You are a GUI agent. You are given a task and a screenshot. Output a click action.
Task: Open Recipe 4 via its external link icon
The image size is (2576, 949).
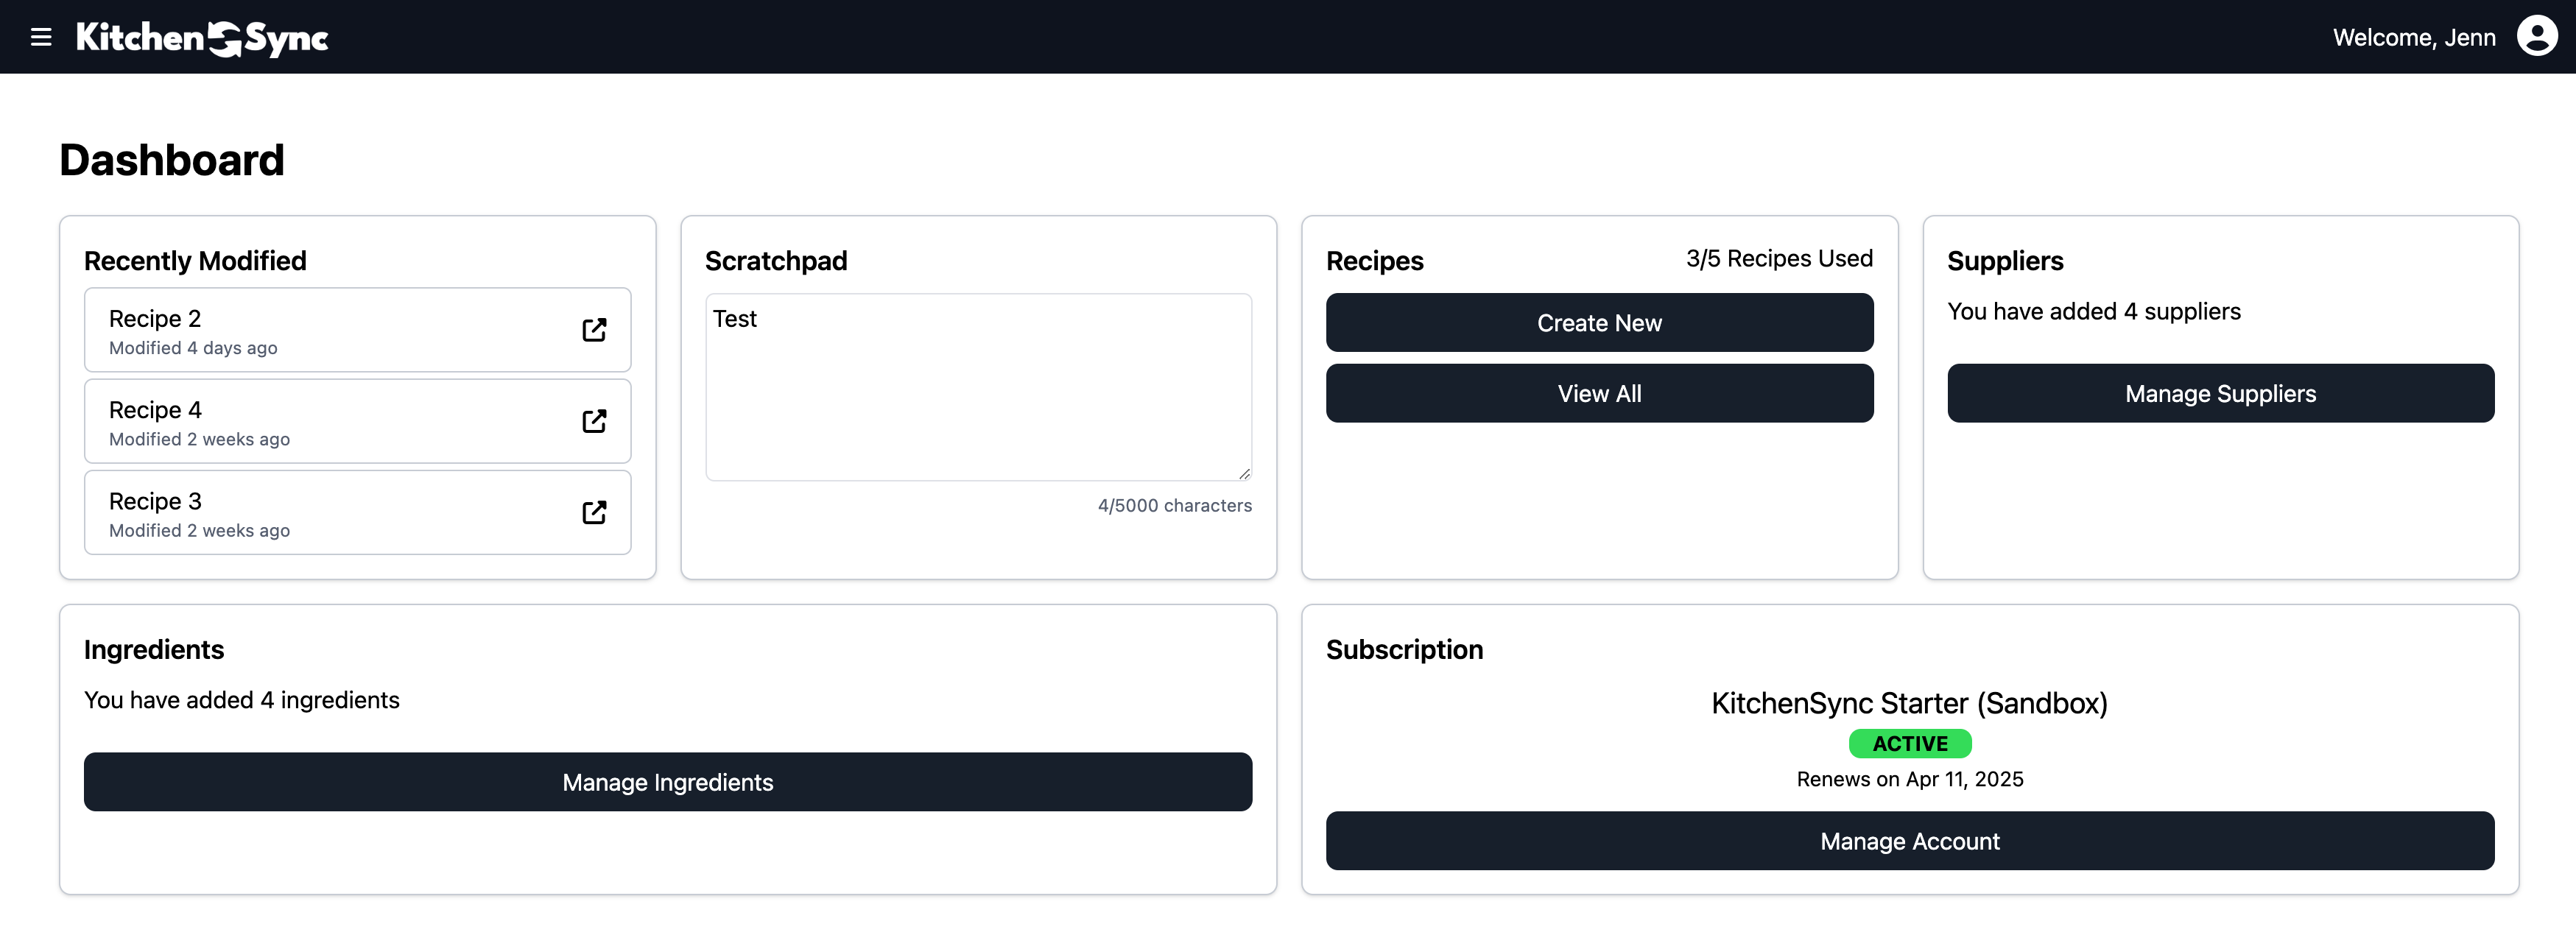tap(594, 421)
